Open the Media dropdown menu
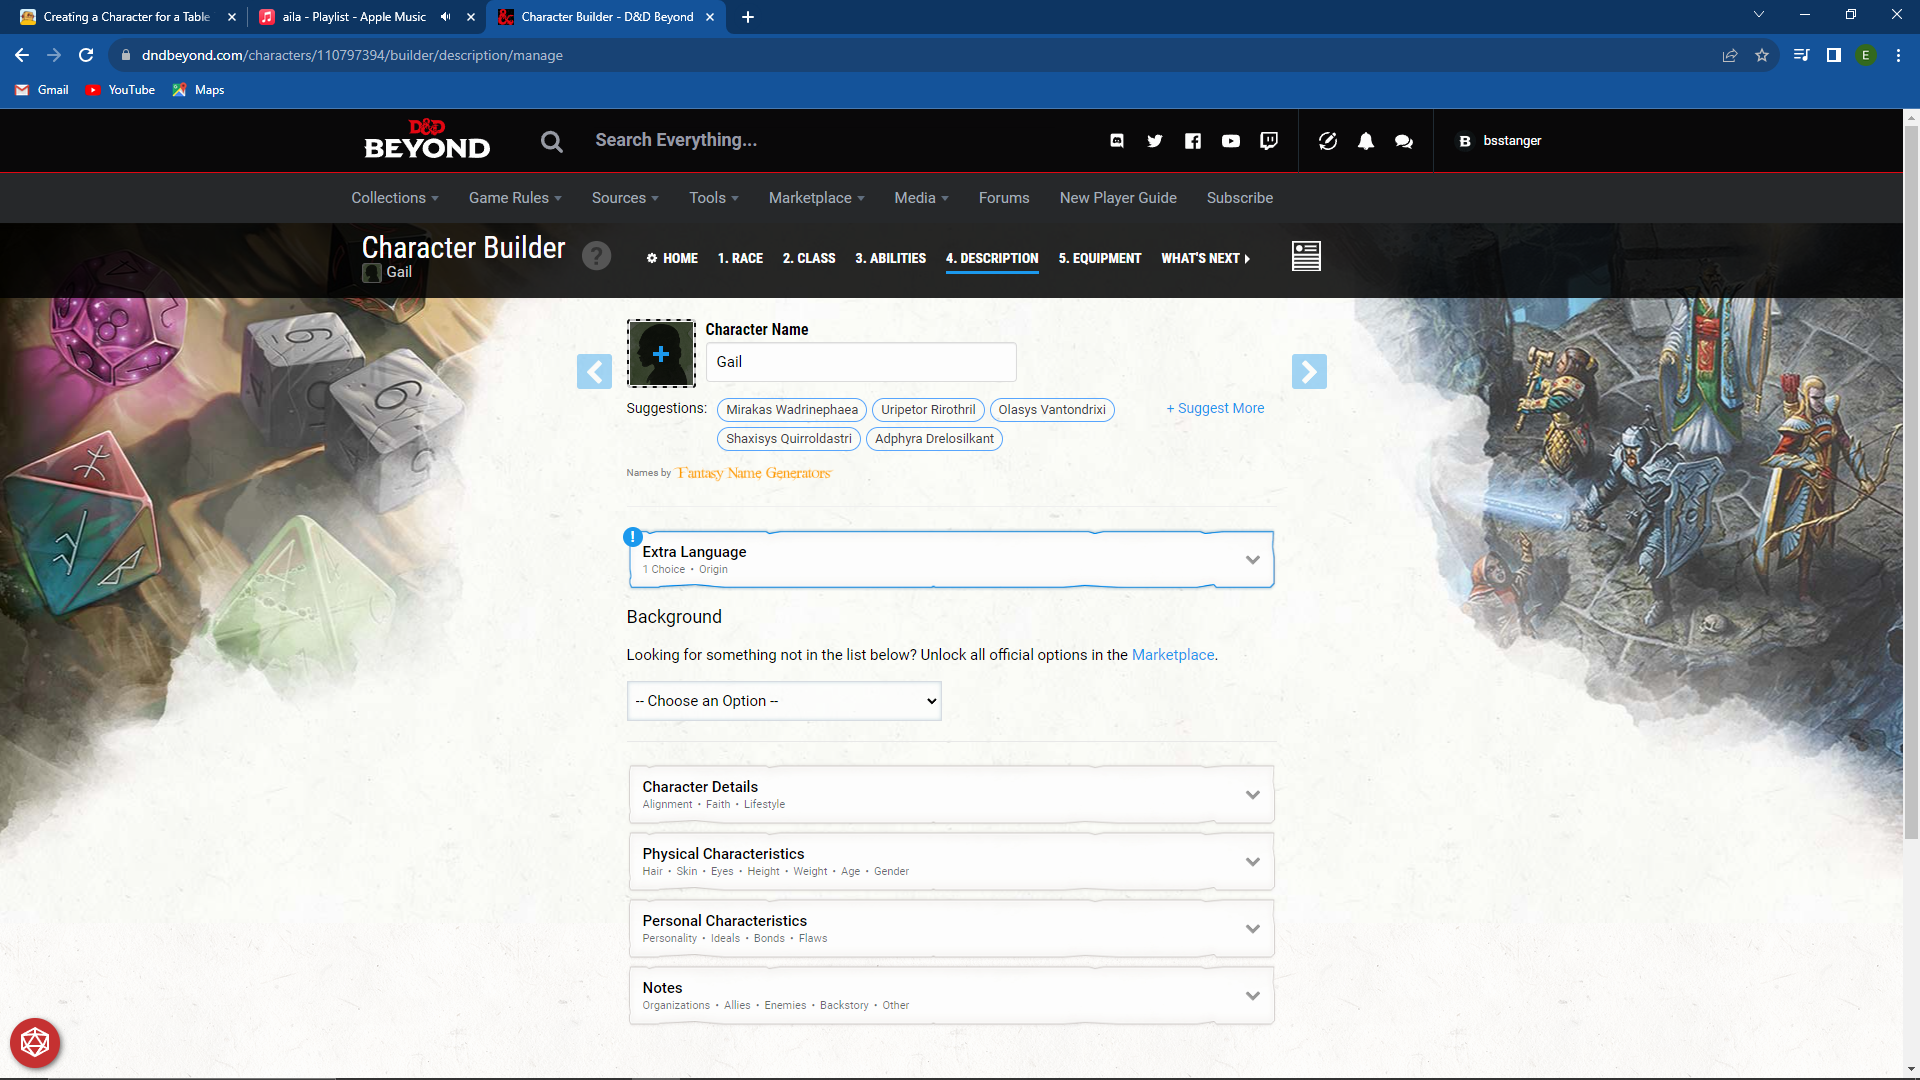Image resolution: width=1920 pixels, height=1080 pixels. coord(921,198)
